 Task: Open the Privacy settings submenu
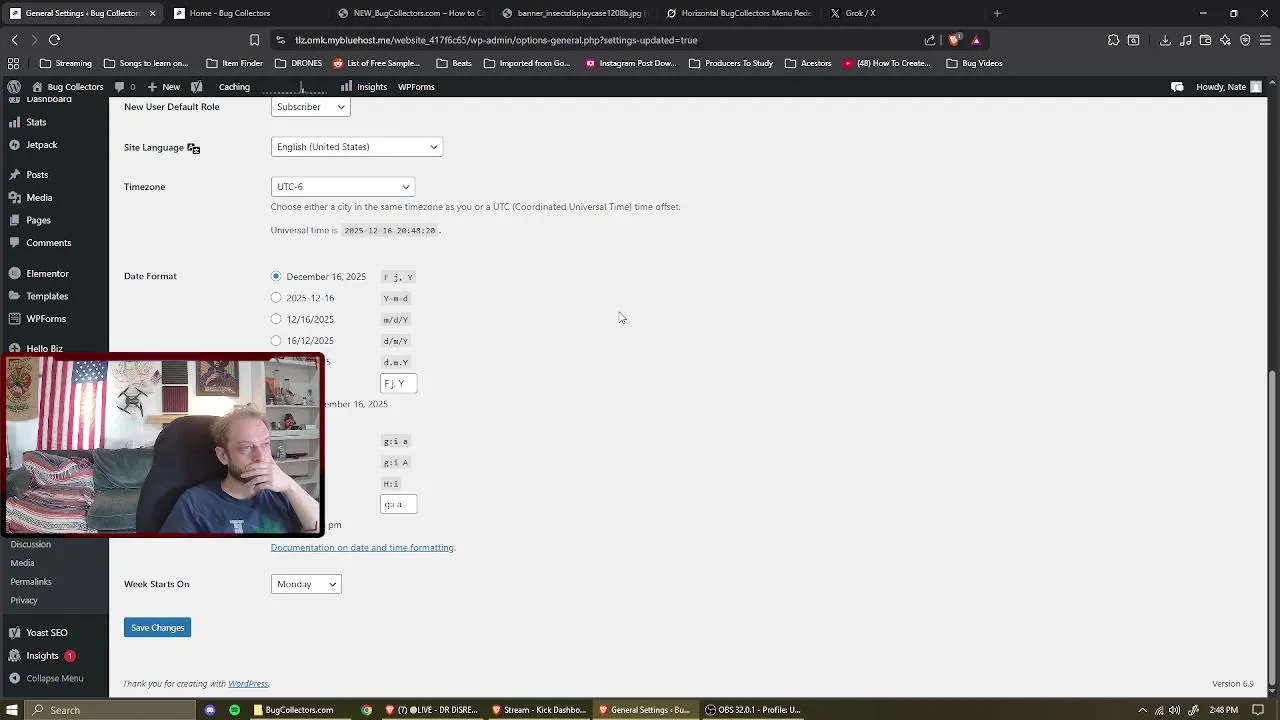(x=24, y=601)
